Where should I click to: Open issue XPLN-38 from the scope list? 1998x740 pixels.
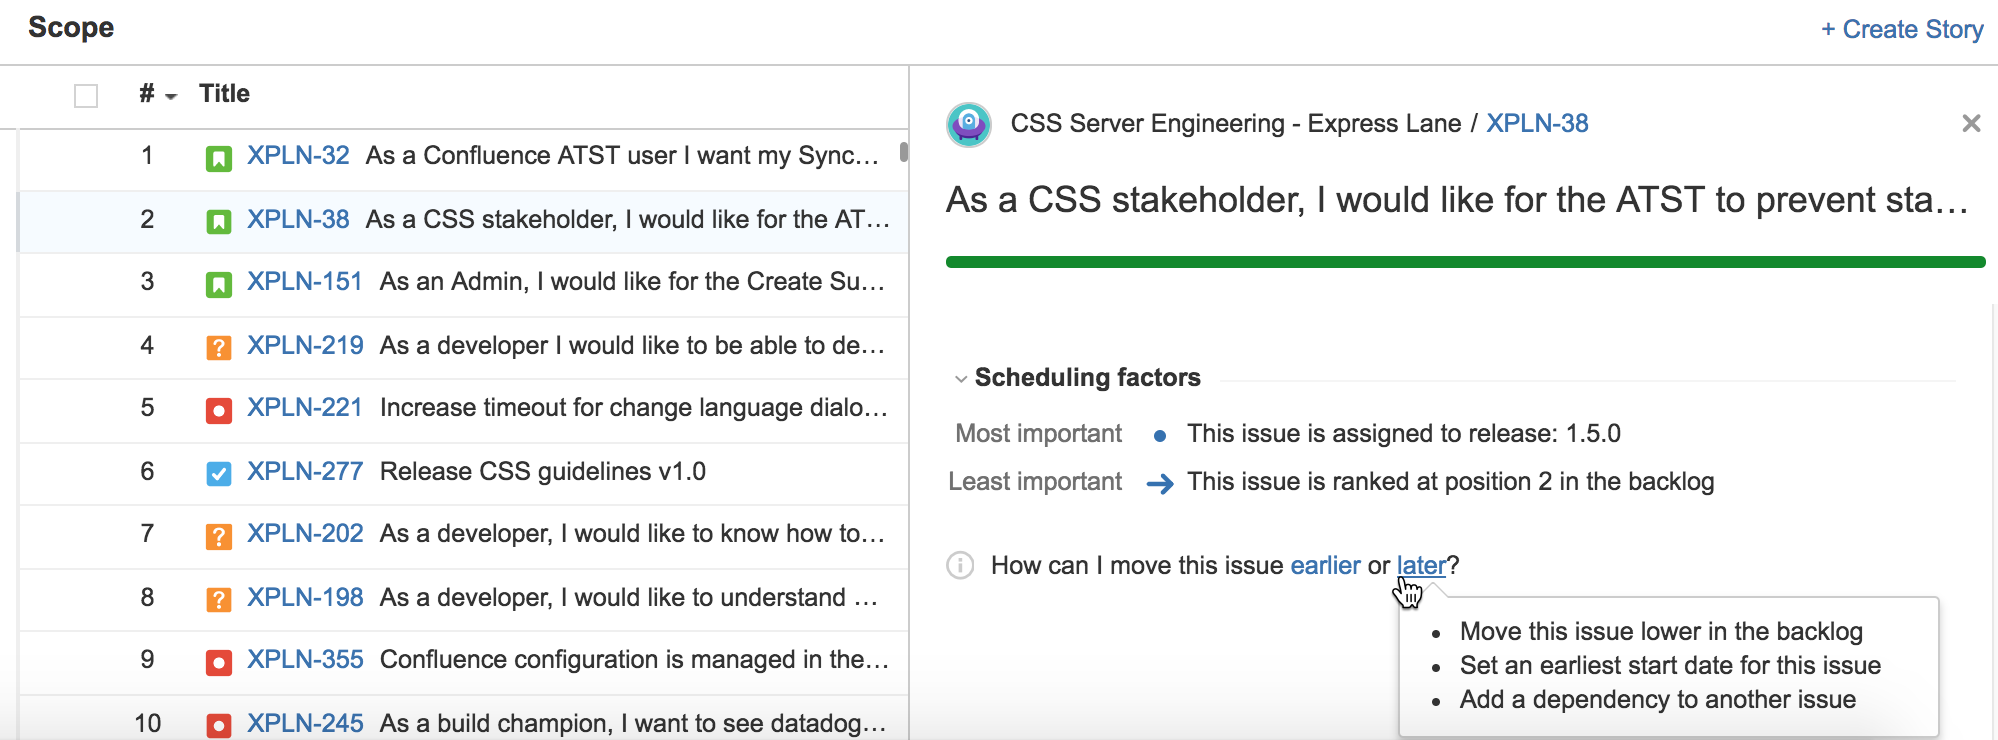pos(298,219)
